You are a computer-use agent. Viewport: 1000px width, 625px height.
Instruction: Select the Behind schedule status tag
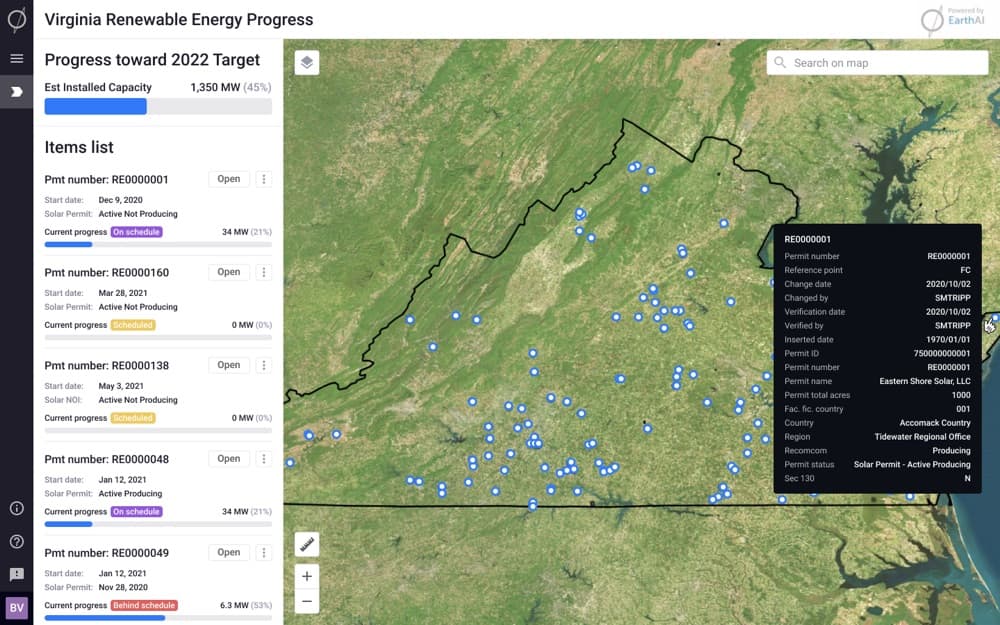(x=144, y=605)
